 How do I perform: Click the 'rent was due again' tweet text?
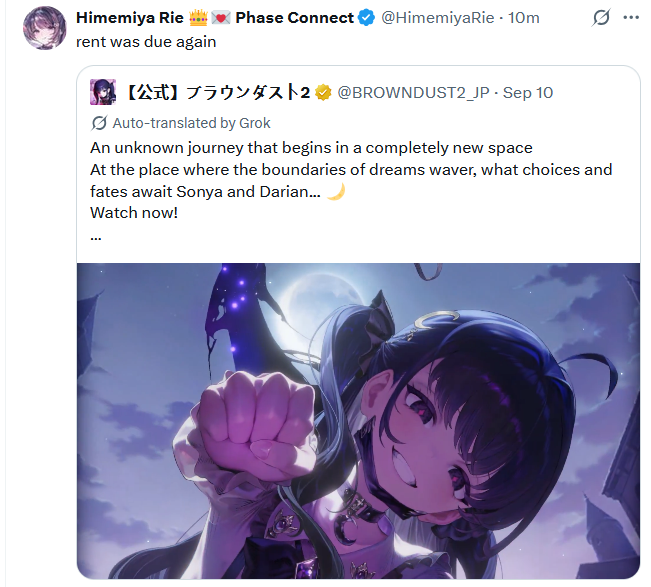click(x=146, y=42)
